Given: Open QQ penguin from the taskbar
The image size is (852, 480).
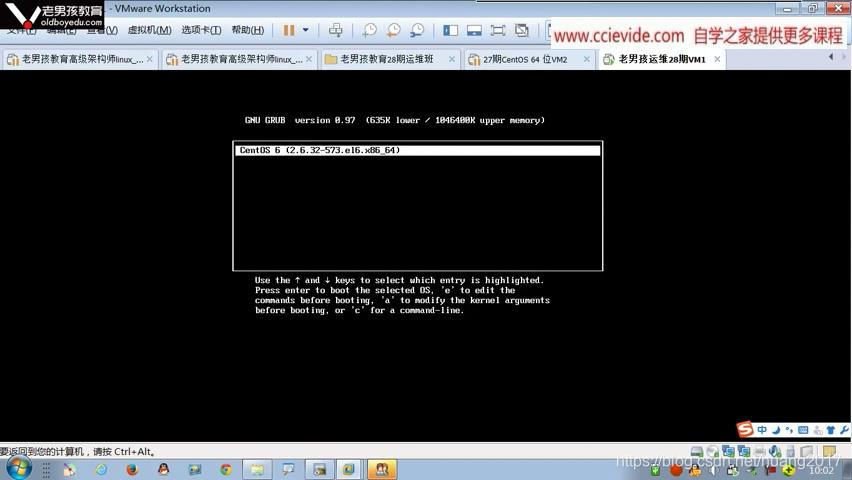Looking at the screenshot, I should [x=163, y=469].
